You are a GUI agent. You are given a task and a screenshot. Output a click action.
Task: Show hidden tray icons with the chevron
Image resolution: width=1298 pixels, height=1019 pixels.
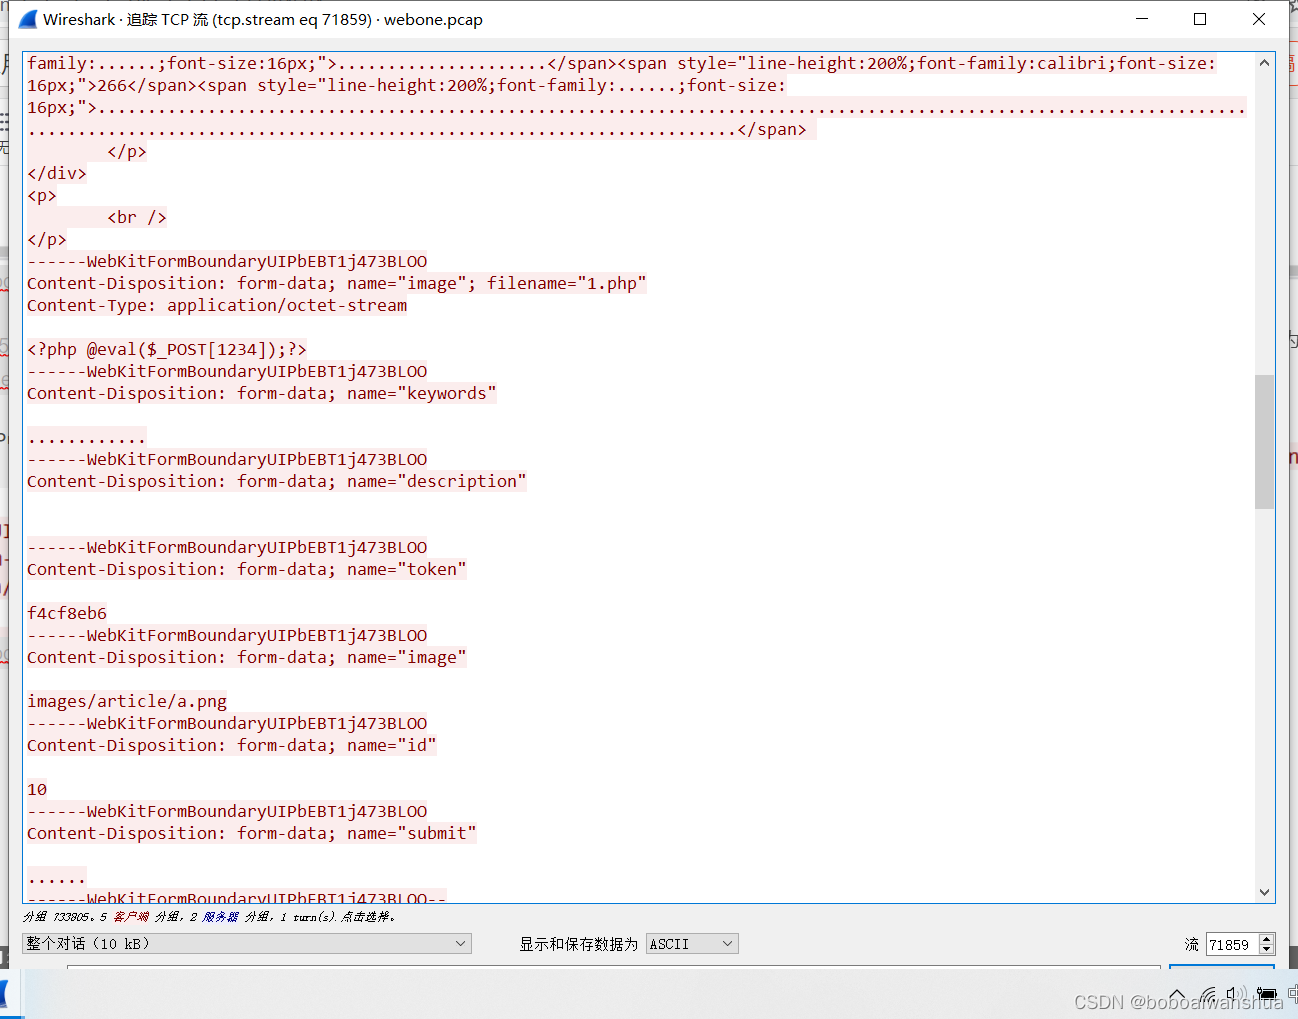pyautogui.click(x=1177, y=995)
